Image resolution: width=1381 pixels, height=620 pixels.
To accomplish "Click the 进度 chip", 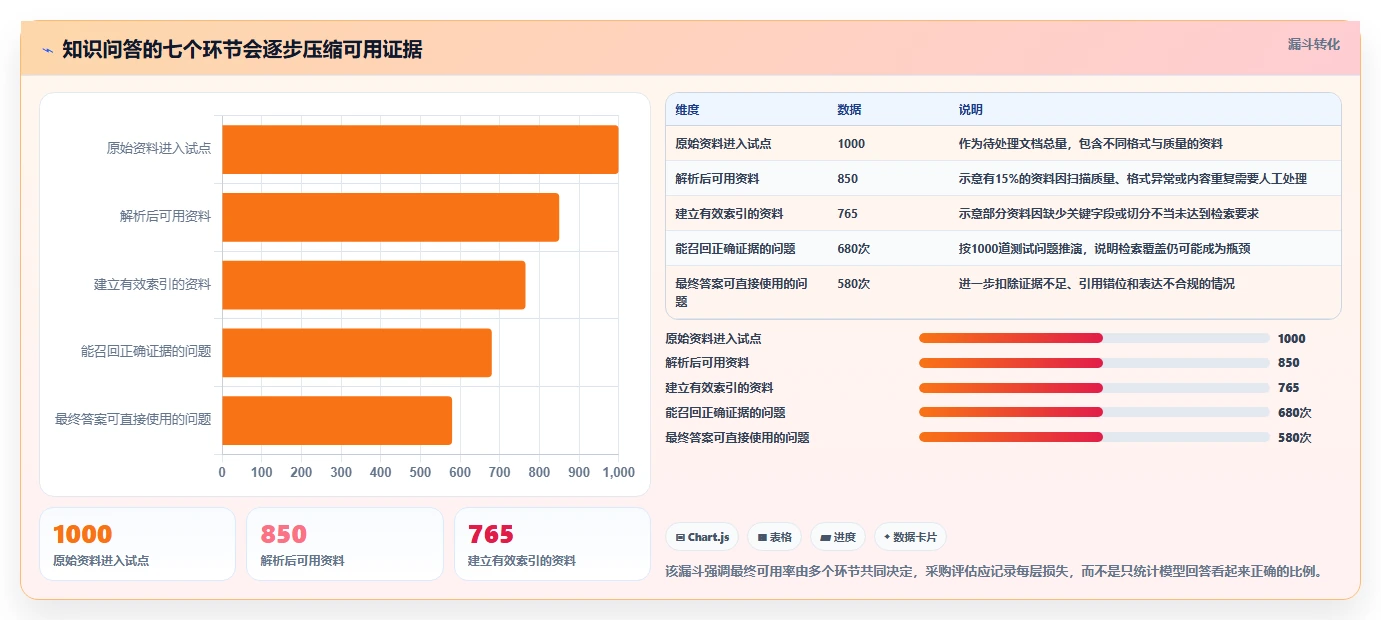I will coord(838,537).
